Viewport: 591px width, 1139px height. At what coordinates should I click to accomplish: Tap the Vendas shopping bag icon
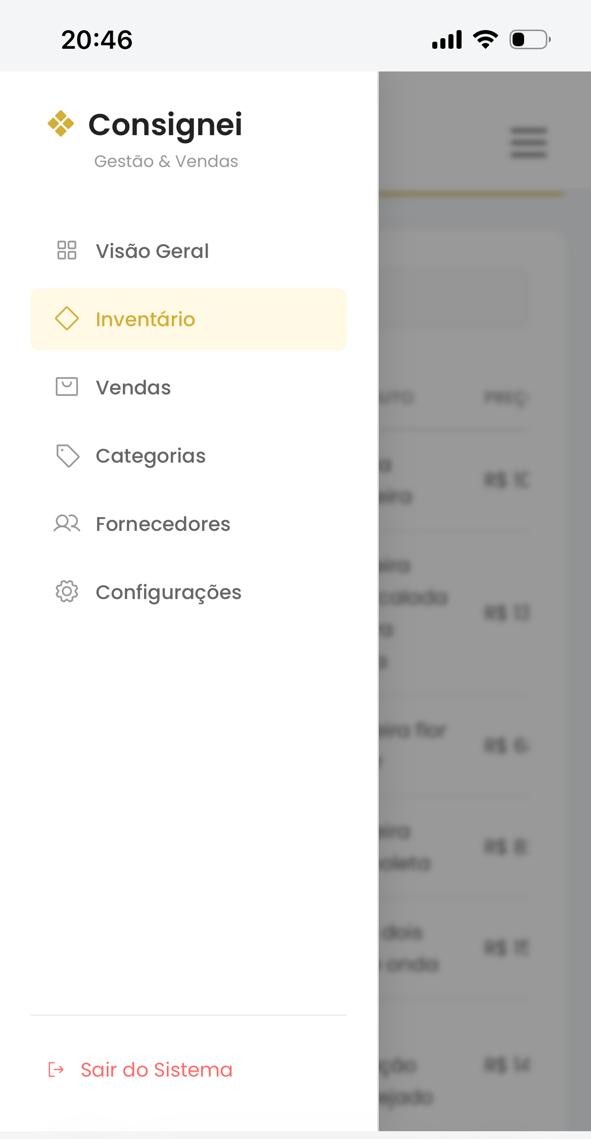66,386
